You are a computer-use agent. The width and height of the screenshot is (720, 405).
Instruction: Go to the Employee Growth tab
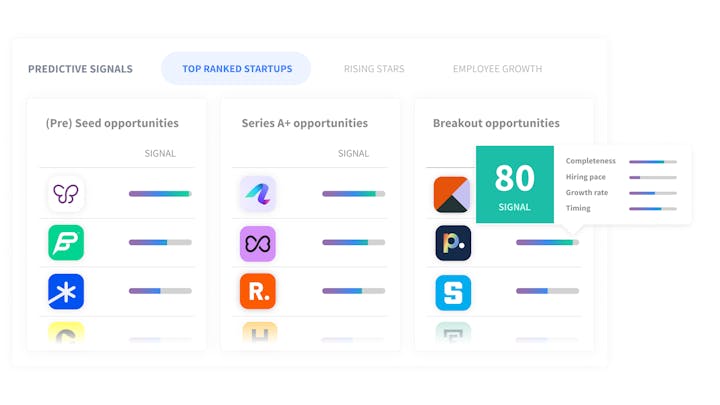(497, 69)
